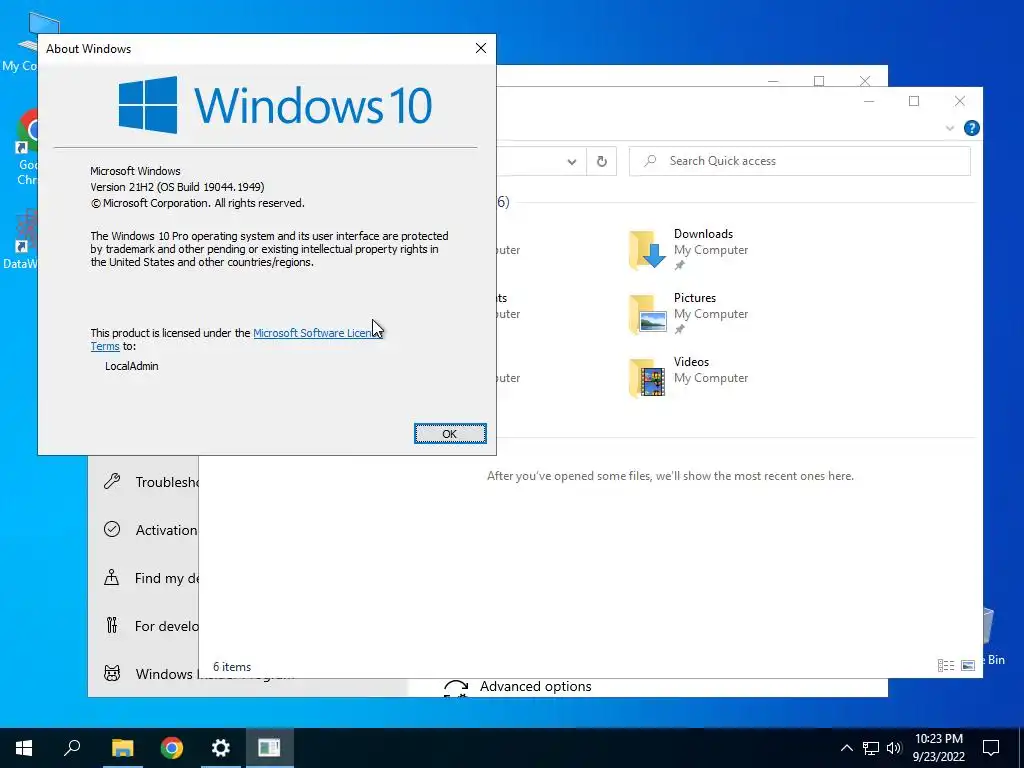Open File Explorer help icon
This screenshot has width=1024, height=768.
(971, 128)
